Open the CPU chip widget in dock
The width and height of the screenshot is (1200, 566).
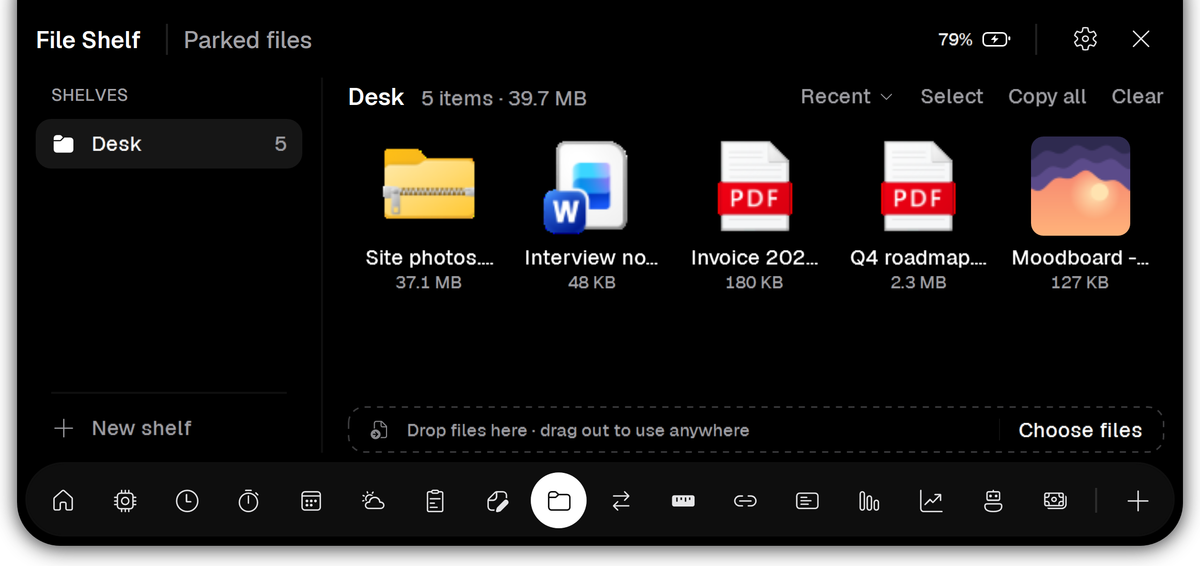pyautogui.click(x=125, y=501)
